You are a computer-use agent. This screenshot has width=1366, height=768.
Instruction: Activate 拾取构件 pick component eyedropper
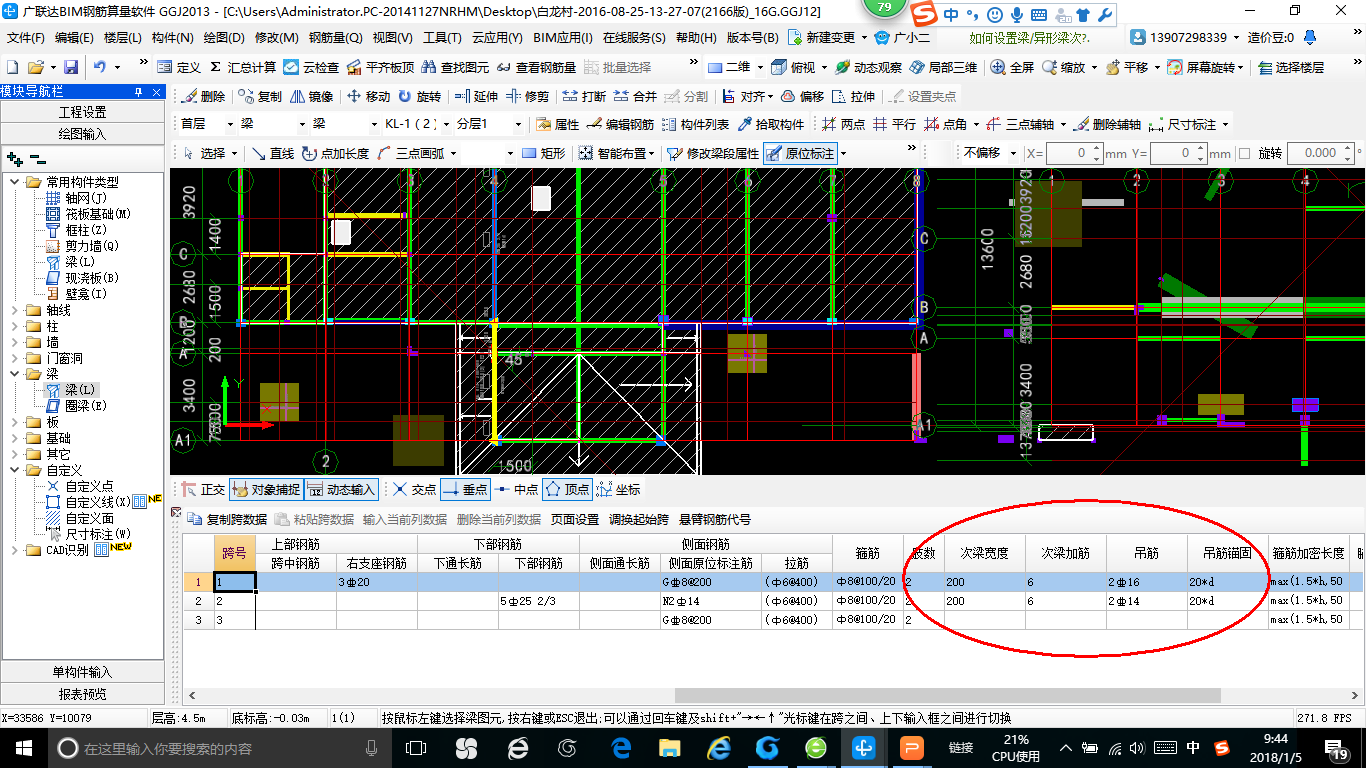771,124
